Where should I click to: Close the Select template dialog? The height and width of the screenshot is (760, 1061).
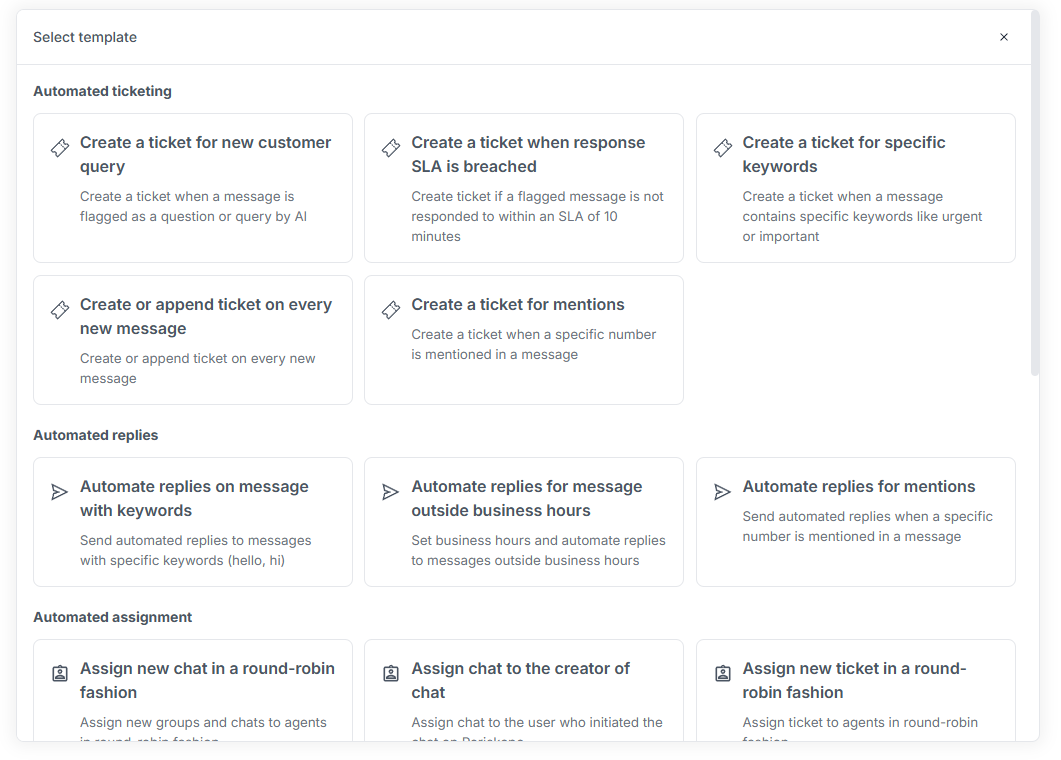click(x=1003, y=37)
